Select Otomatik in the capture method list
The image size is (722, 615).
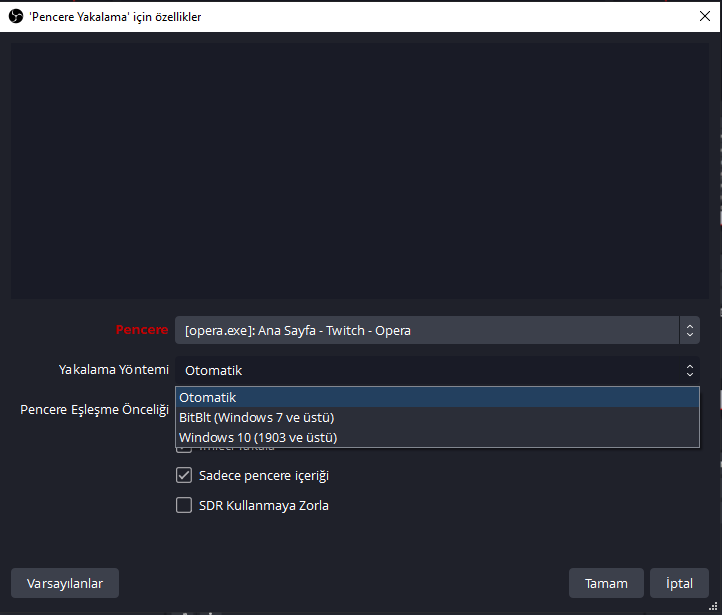click(437, 397)
